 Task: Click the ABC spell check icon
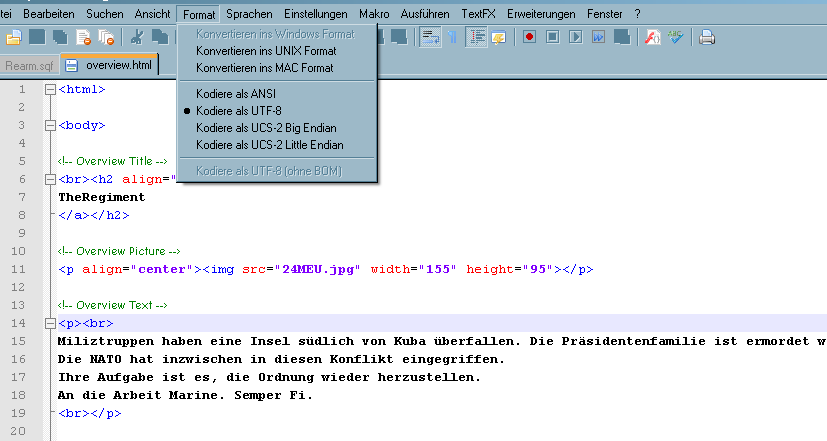tap(676, 37)
